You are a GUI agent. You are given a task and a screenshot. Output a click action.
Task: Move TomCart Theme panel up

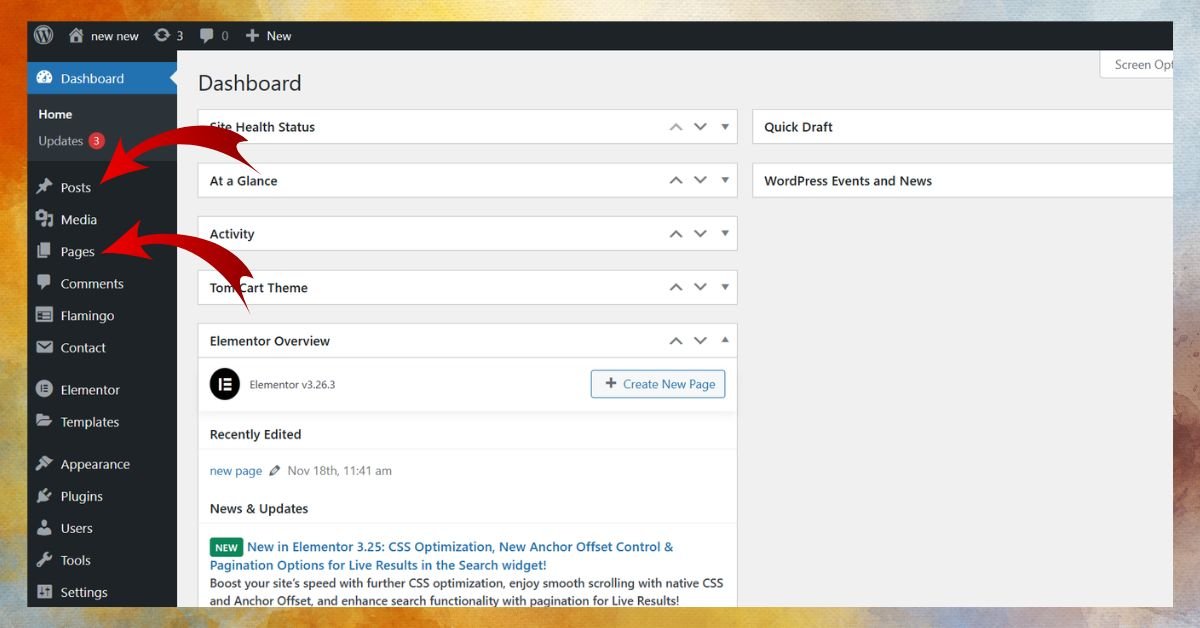pos(676,287)
